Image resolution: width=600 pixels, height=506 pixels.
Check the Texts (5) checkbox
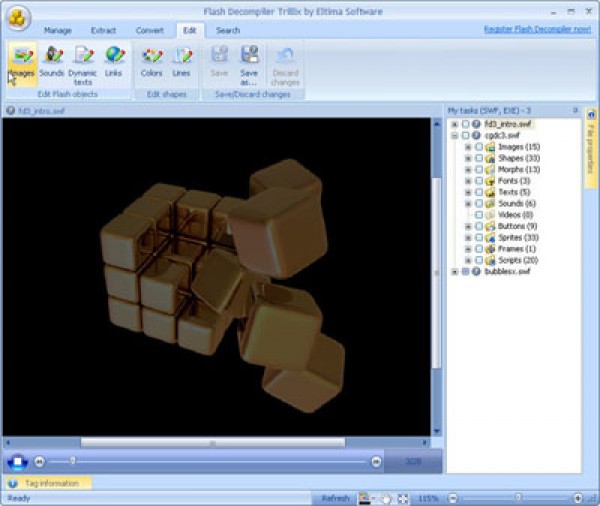tap(479, 192)
